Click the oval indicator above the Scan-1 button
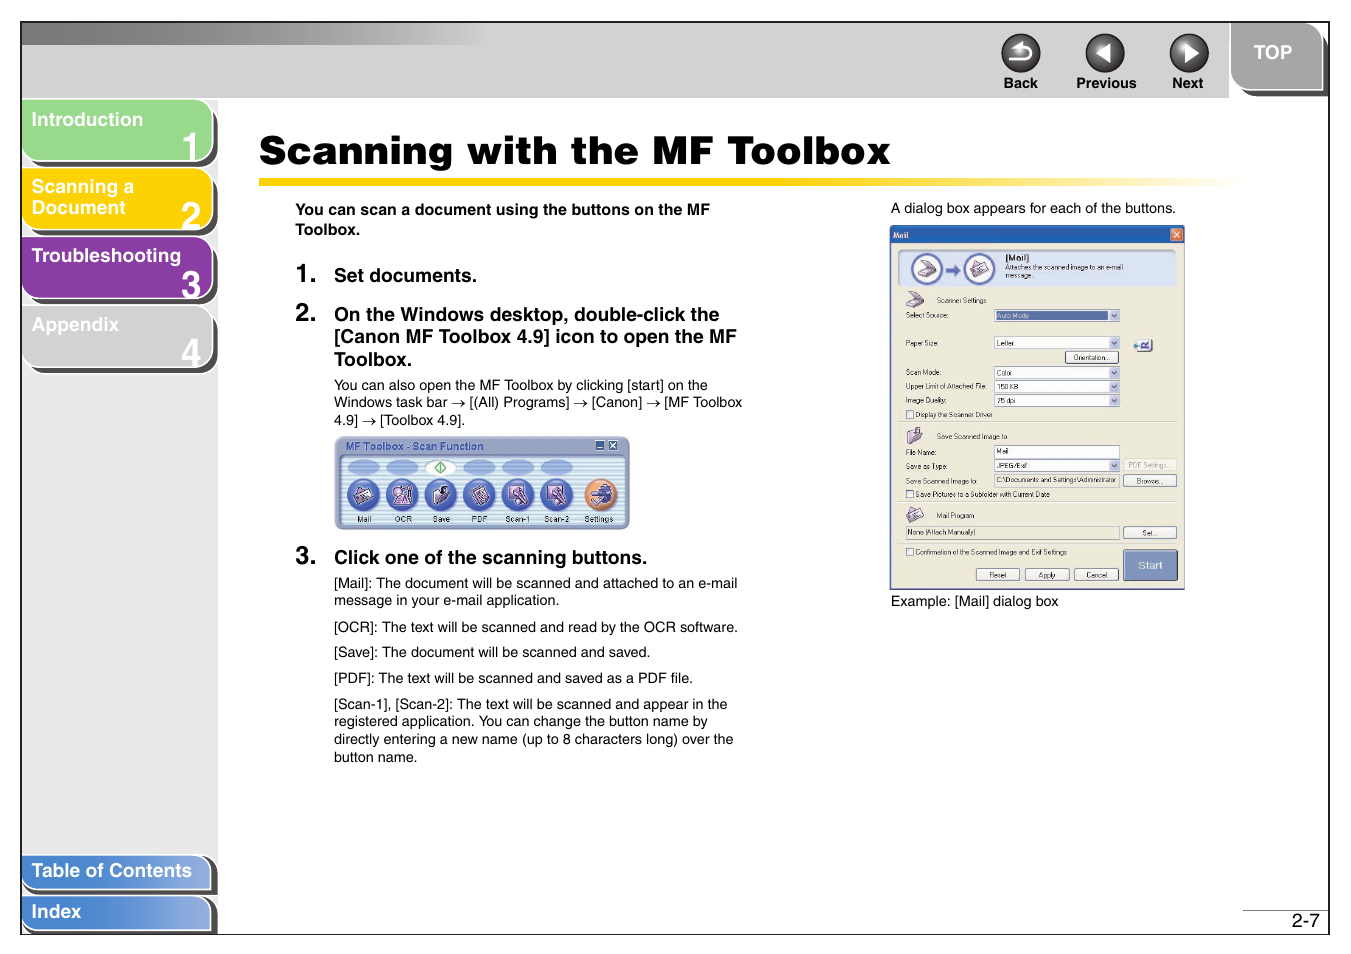The image size is (1351, 954). tap(518, 467)
